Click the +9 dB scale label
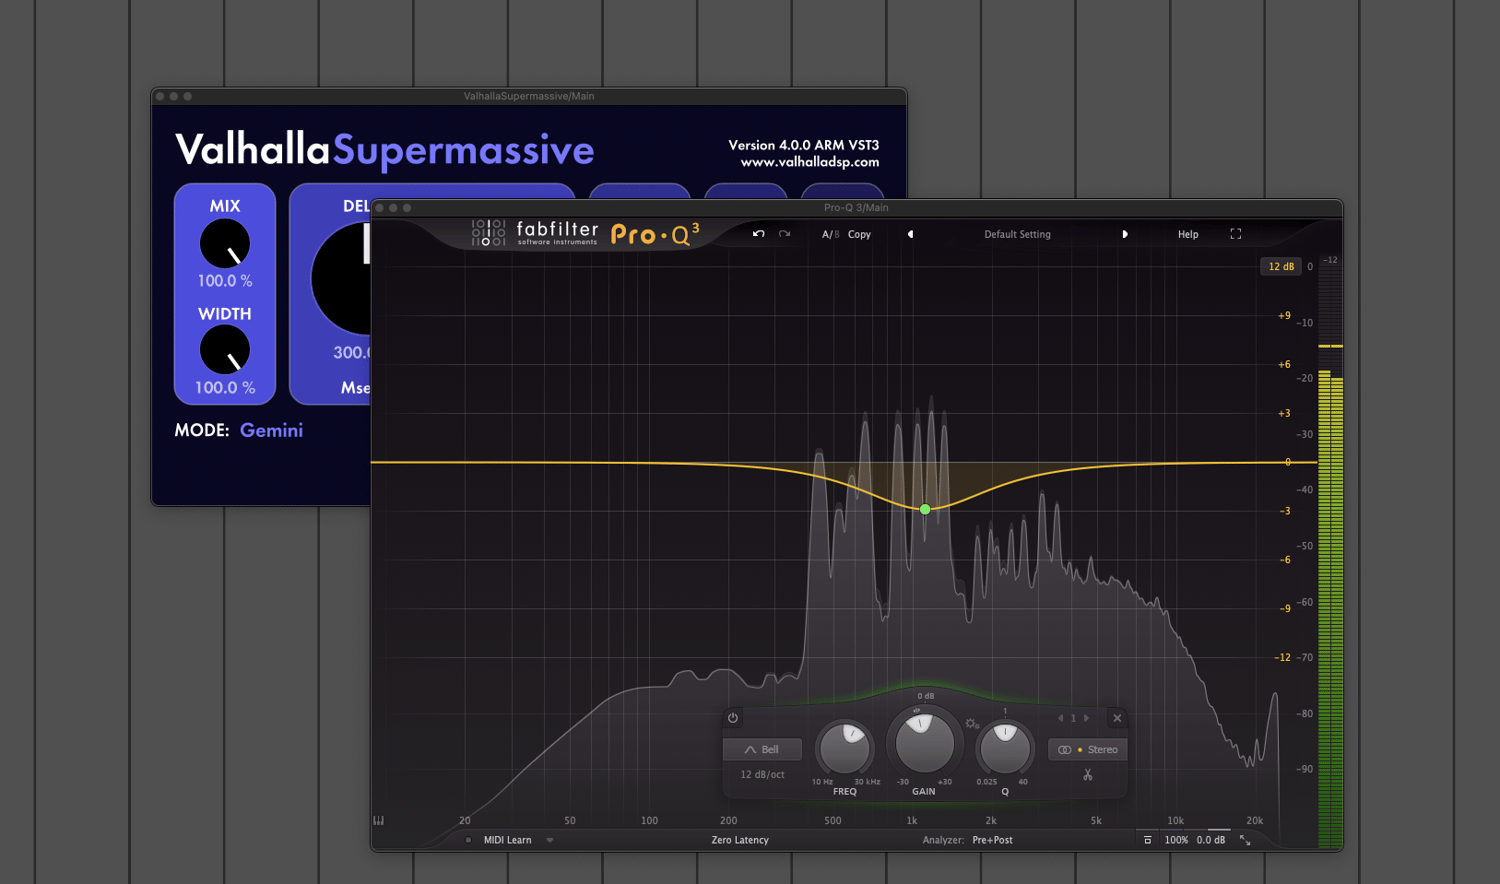 pos(1284,316)
